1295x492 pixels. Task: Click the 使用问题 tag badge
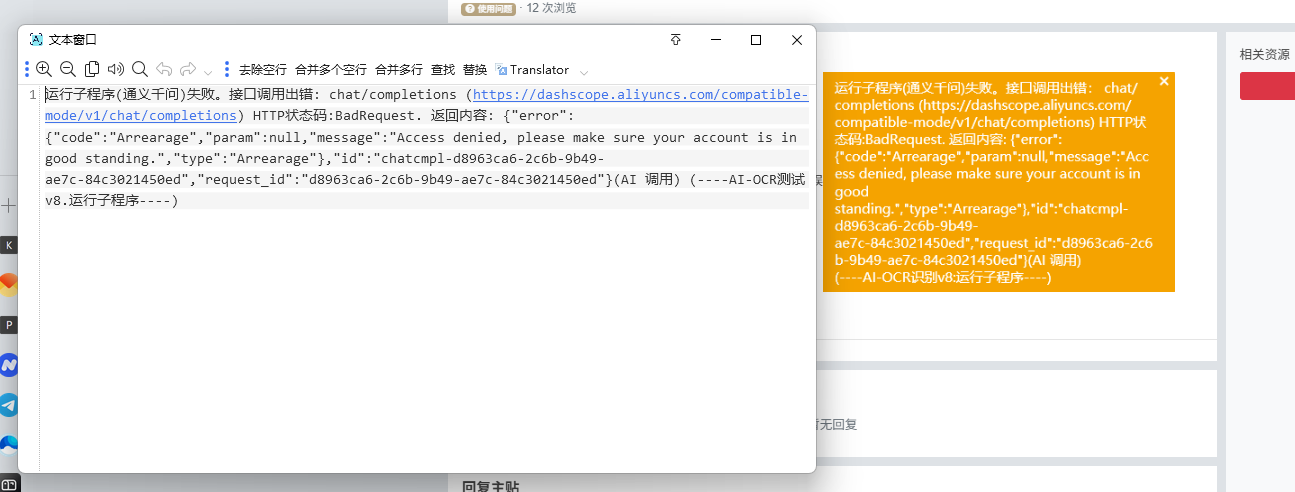coord(488,8)
